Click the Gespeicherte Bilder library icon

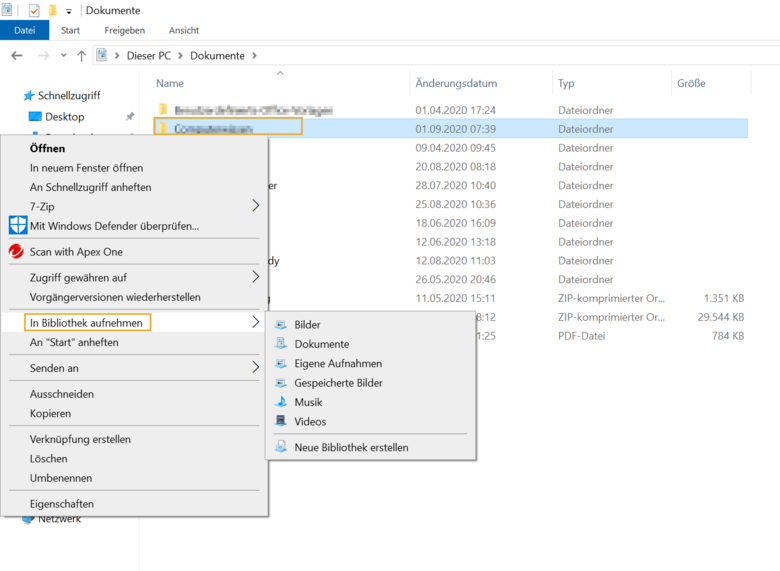pyautogui.click(x=281, y=383)
